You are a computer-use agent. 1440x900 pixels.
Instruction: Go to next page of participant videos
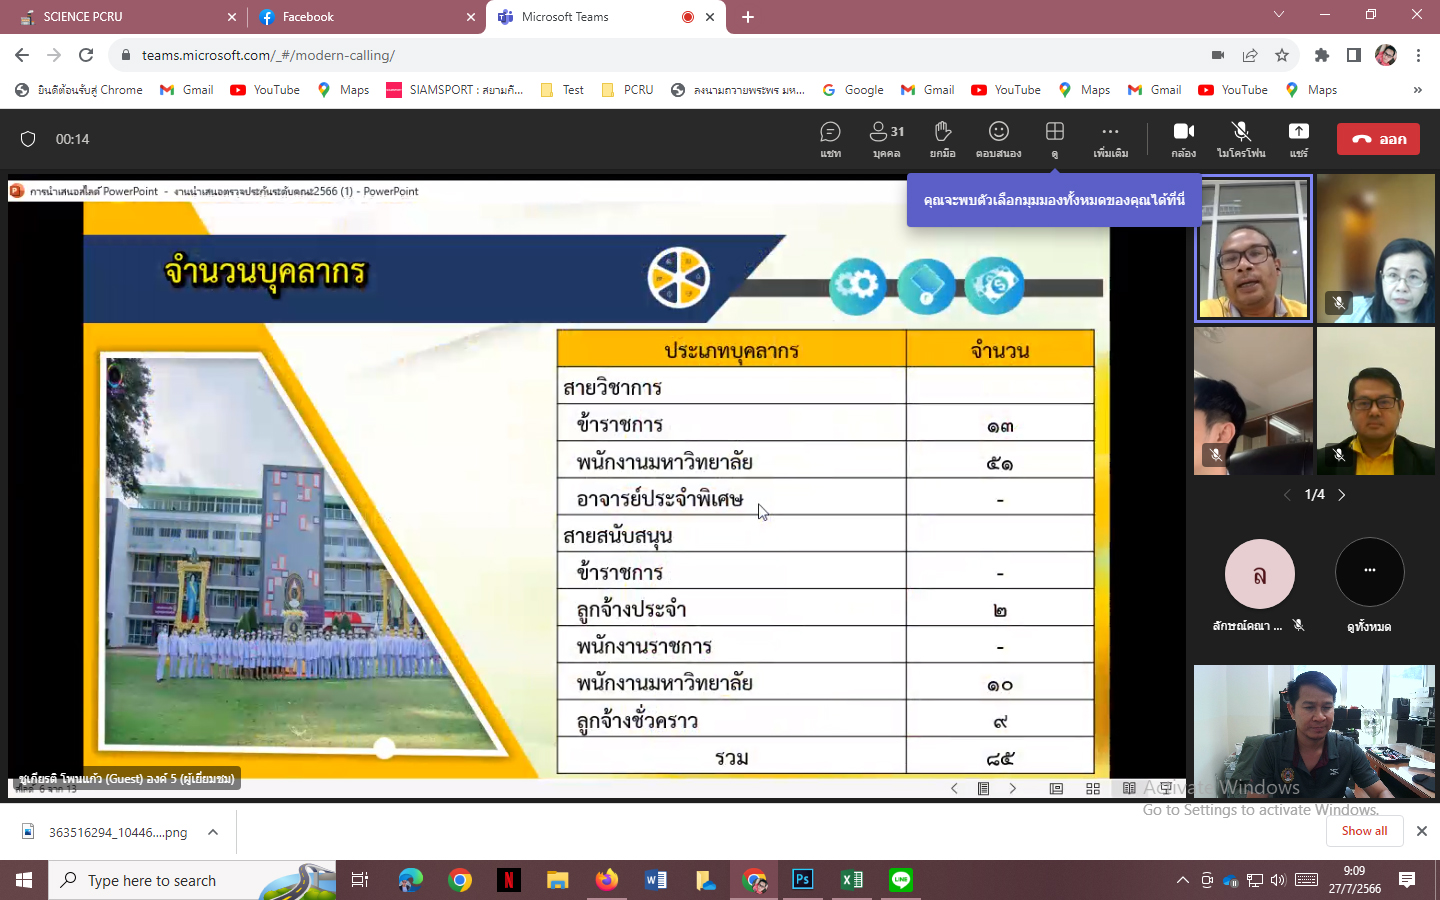[x=1342, y=495]
